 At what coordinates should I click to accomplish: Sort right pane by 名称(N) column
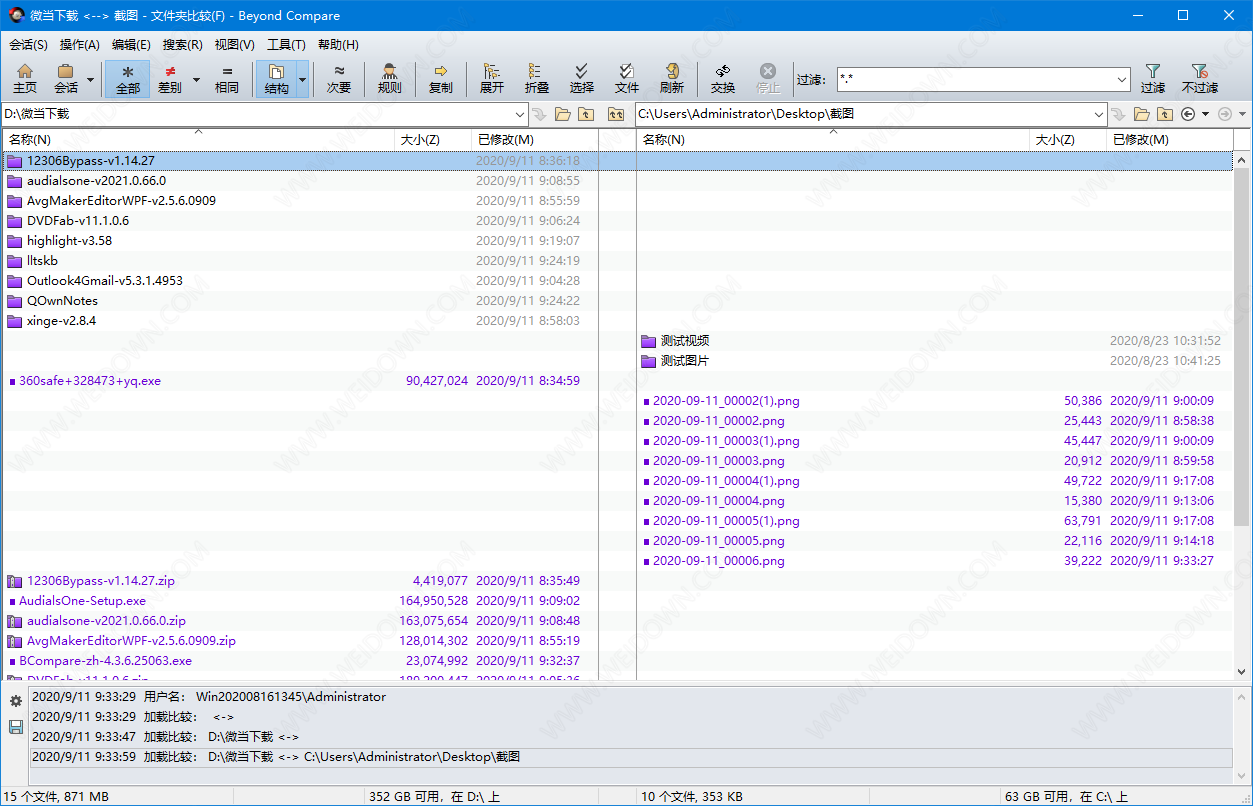[x=834, y=140]
